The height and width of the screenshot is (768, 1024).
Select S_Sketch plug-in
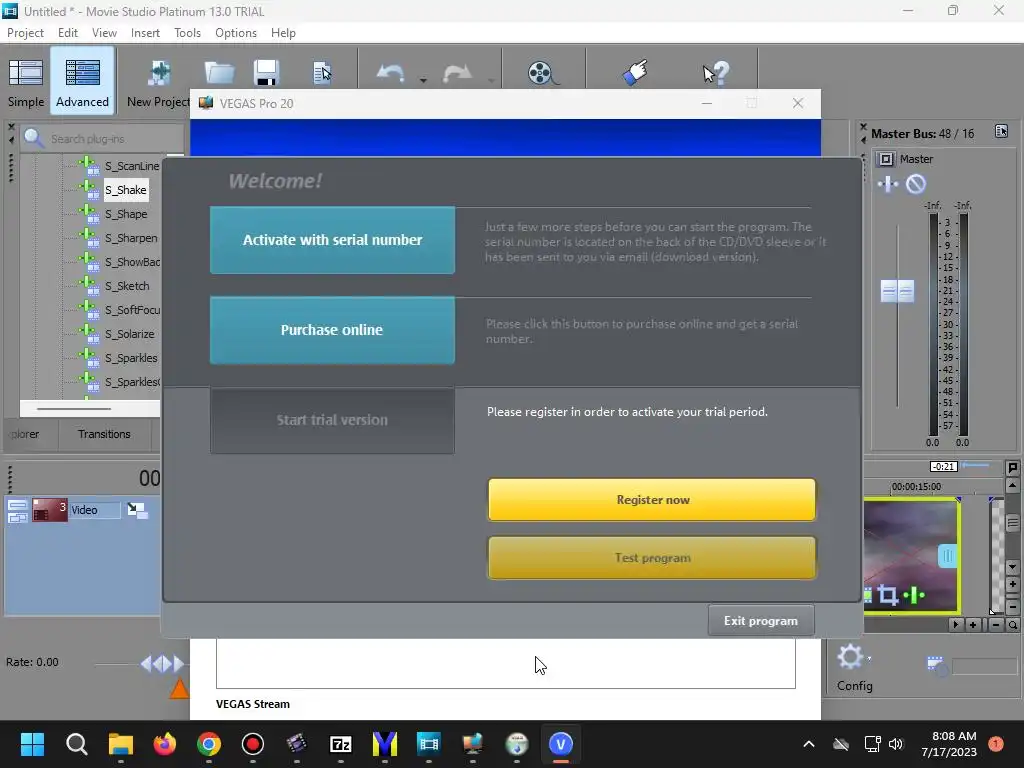coord(127,286)
